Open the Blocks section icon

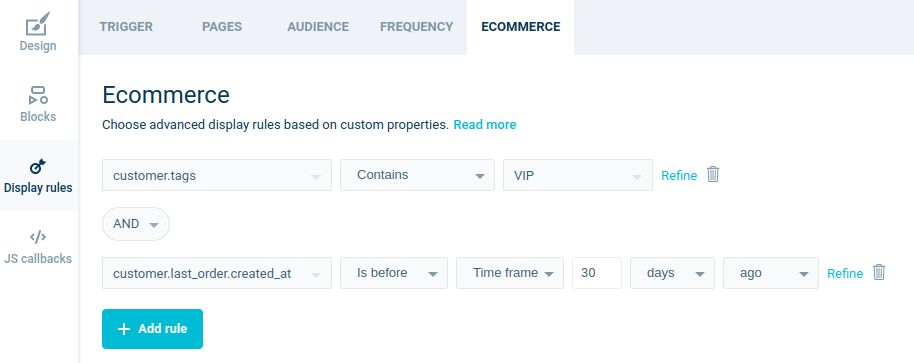(38, 95)
